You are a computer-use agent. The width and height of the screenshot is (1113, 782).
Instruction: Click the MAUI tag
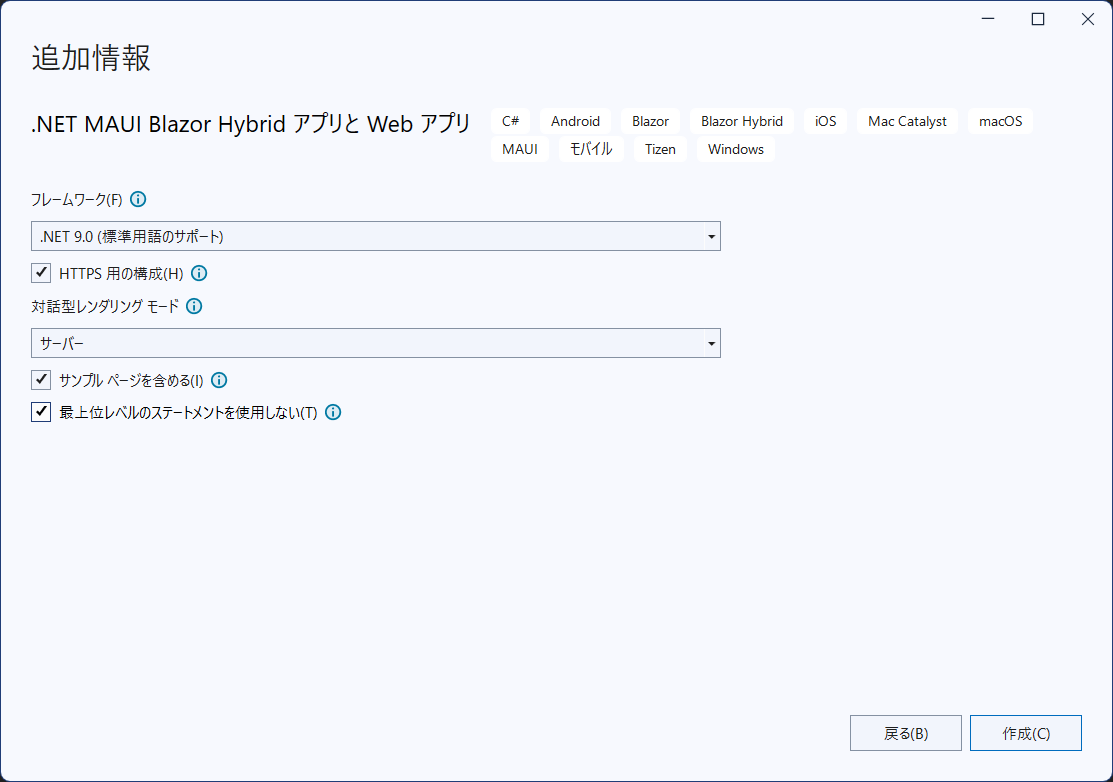coord(520,149)
